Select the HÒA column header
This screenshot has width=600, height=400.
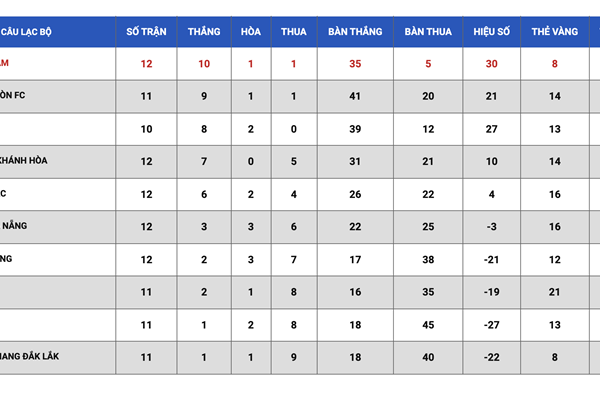click(x=251, y=31)
